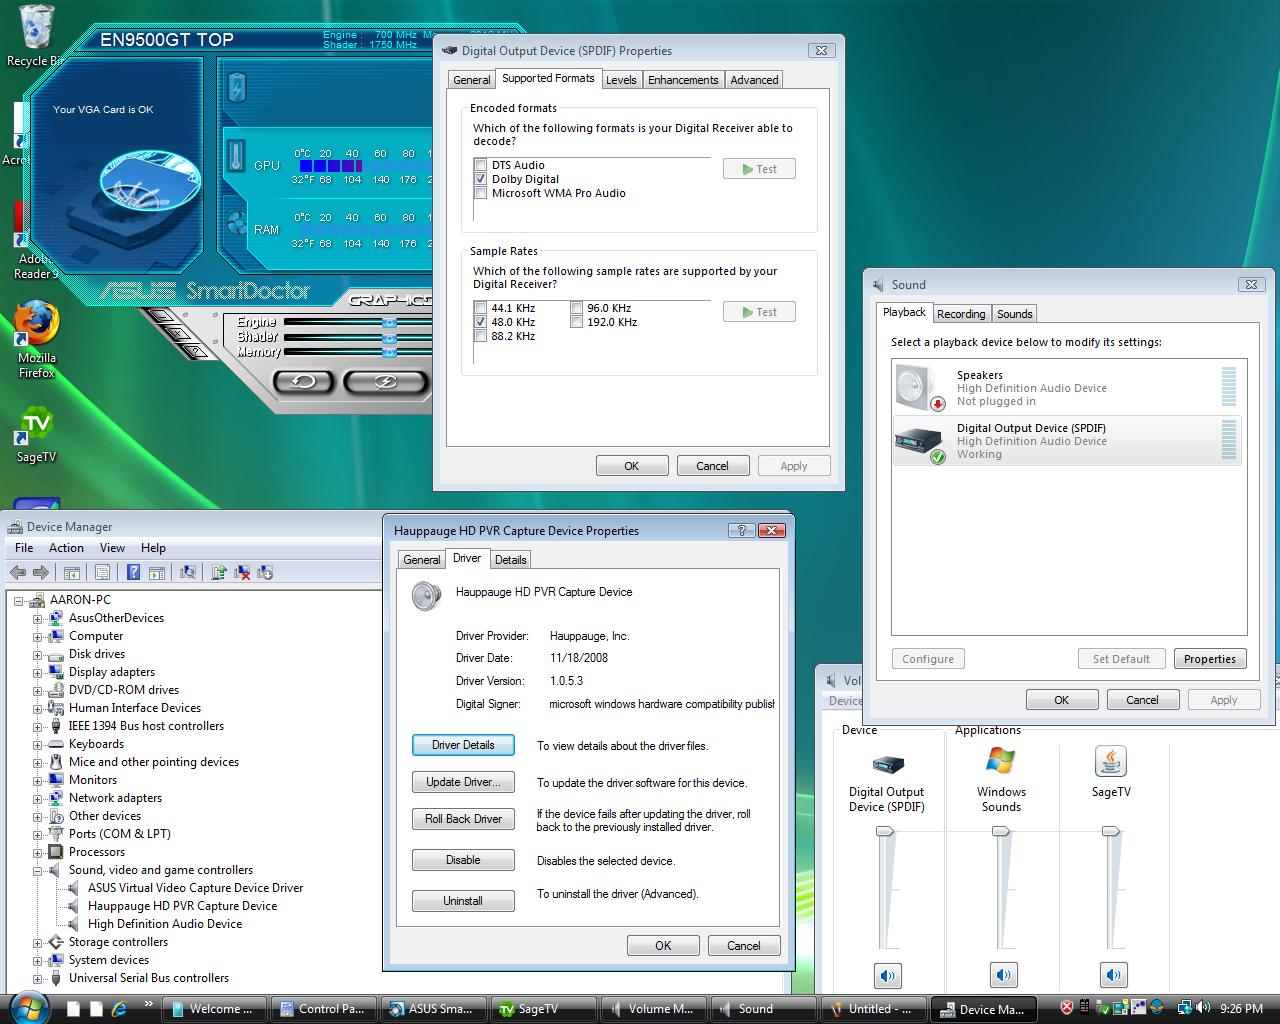Click the Uninstall button in Hauppauge Properties
The height and width of the screenshot is (1024, 1280).
point(463,901)
